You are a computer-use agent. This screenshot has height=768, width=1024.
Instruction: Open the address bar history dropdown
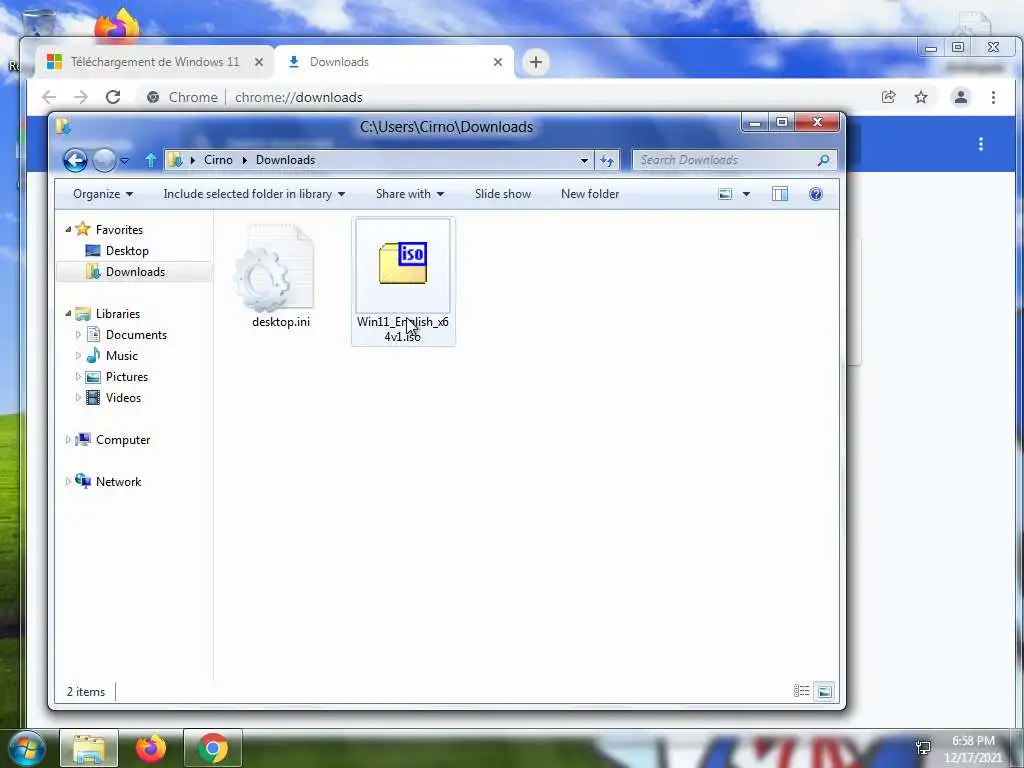pos(584,161)
